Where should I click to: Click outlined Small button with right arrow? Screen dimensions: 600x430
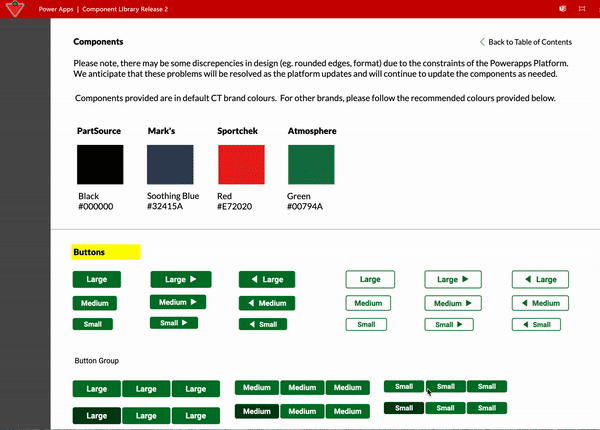449,324
